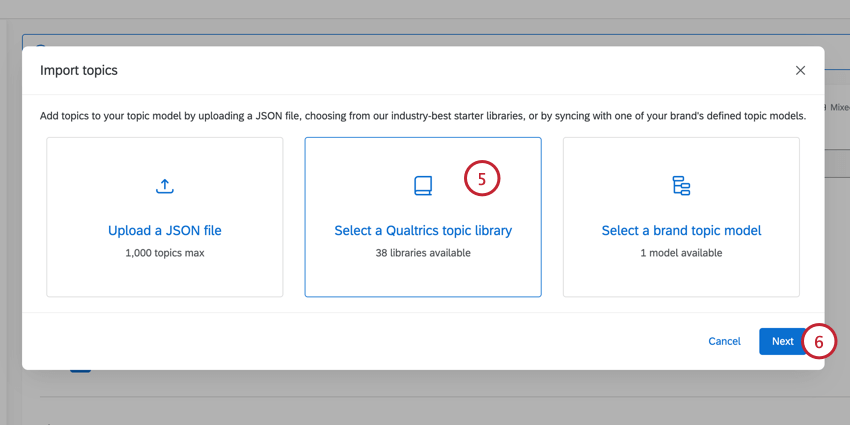
Task: Click empty space below the upload card caption
Action: coord(165,278)
